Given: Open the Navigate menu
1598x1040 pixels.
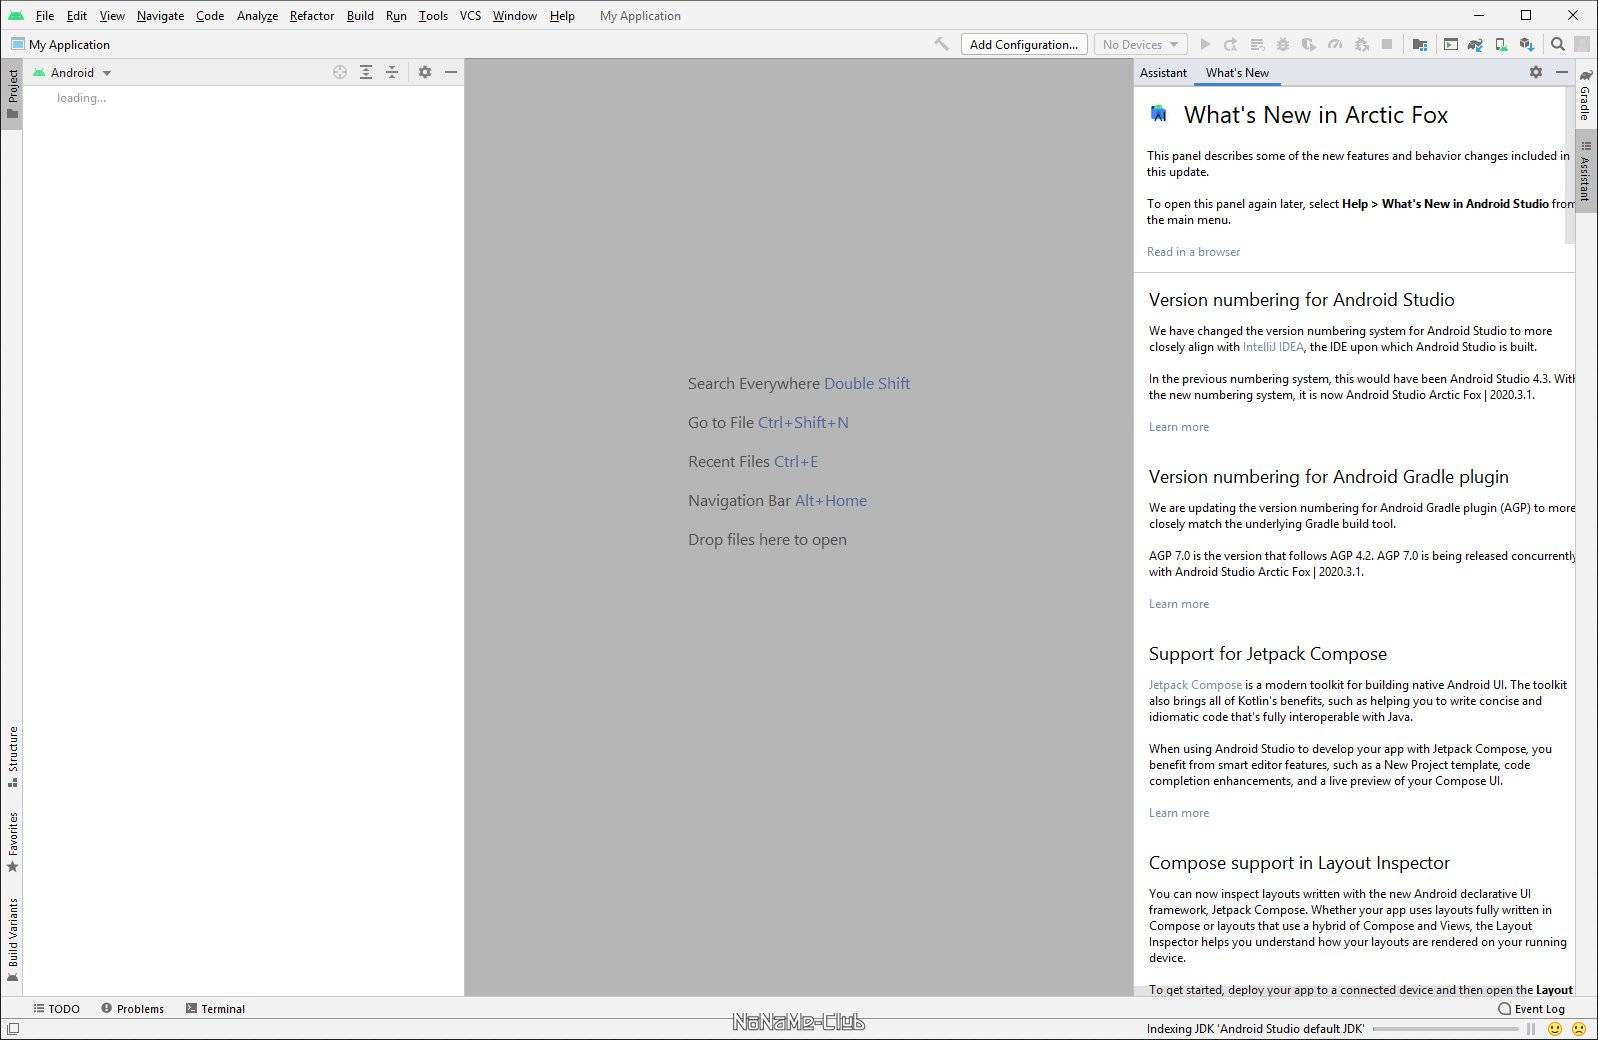Looking at the screenshot, I should [160, 16].
